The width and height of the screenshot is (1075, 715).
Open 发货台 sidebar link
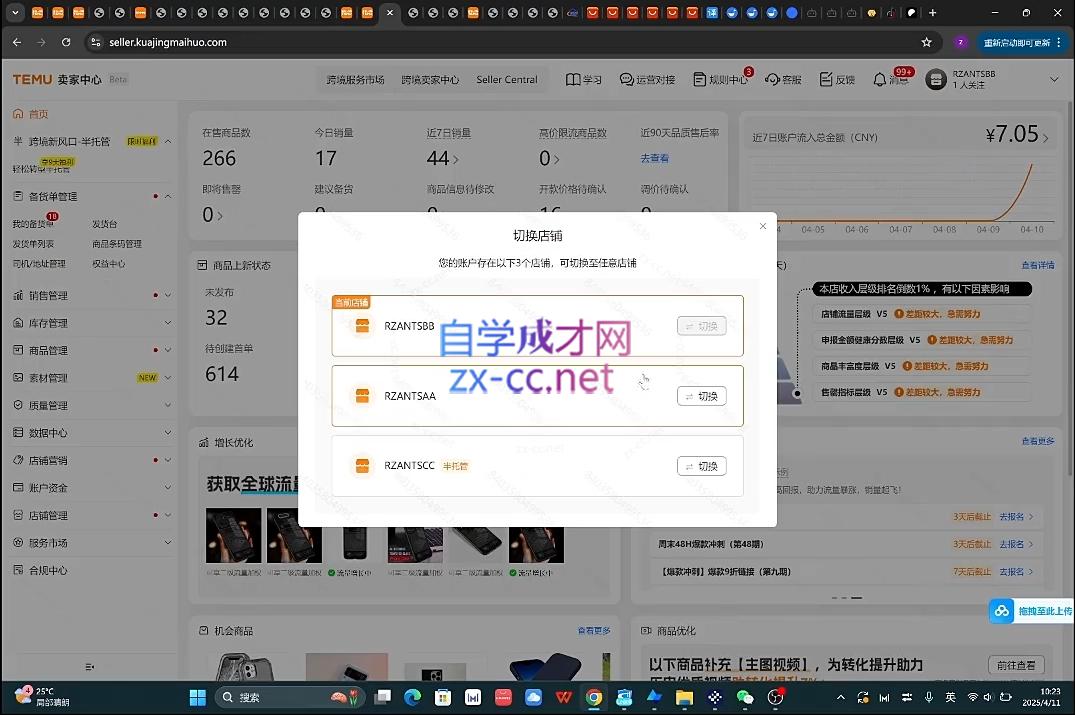(x=104, y=224)
